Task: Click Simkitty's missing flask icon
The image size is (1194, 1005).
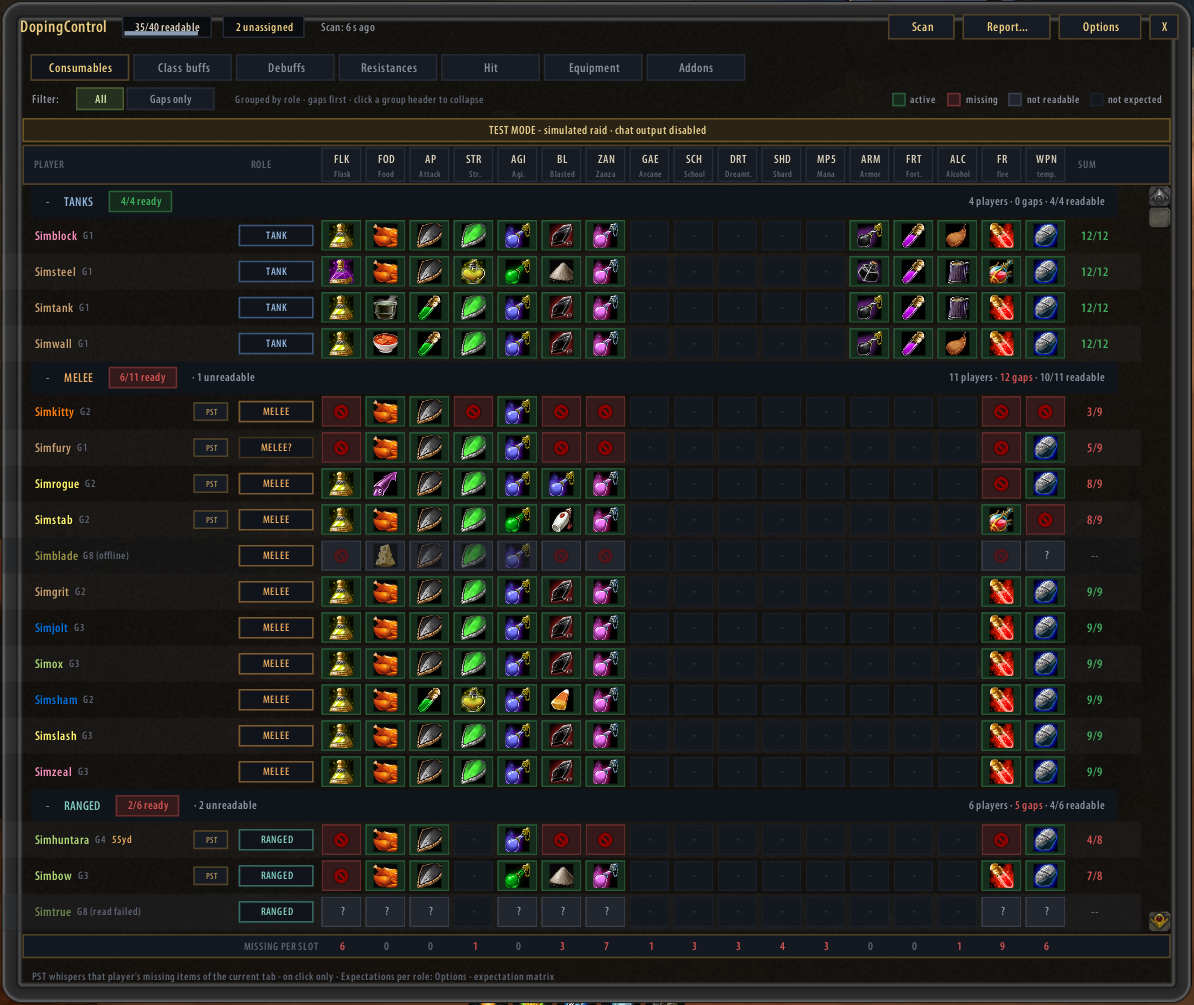Action: click(341, 412)
